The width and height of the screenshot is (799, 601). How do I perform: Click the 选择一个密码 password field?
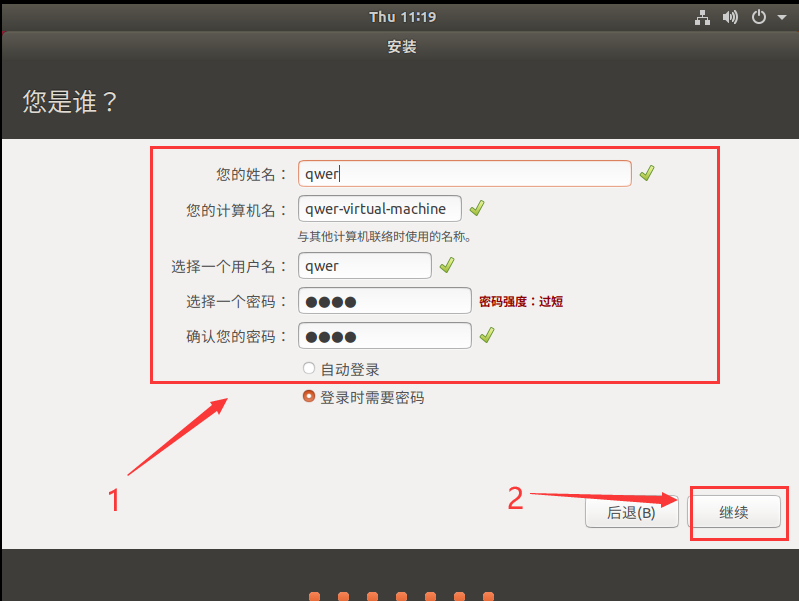pyautogui.click(x=385, y=301)
